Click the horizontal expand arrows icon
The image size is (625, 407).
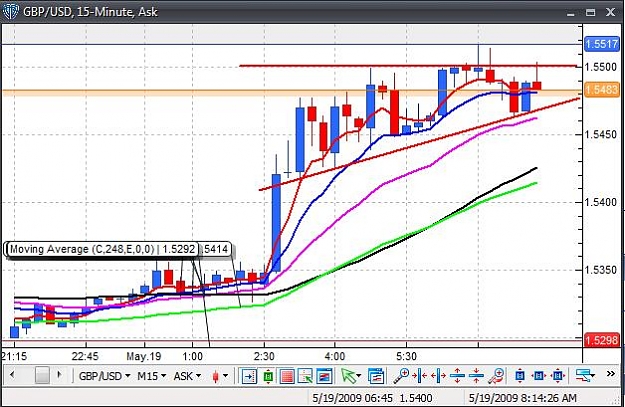click(x=438, y=376)
